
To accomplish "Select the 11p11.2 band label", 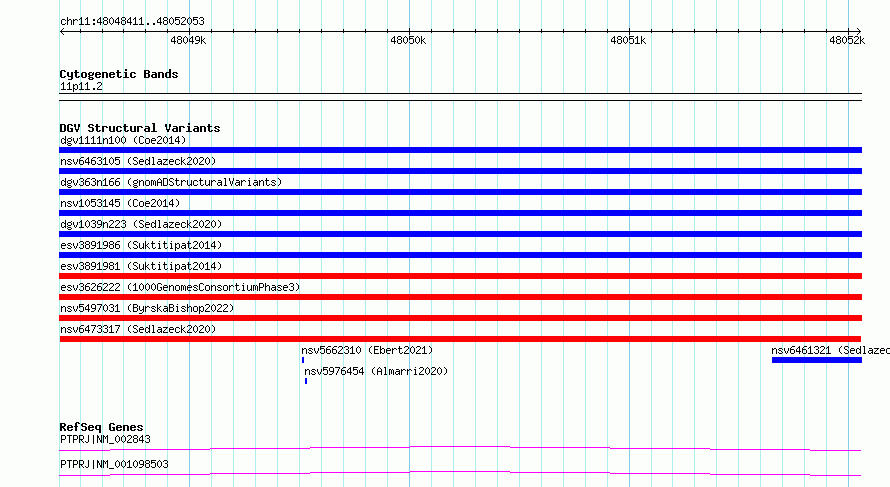I will [x=81, y=86].
